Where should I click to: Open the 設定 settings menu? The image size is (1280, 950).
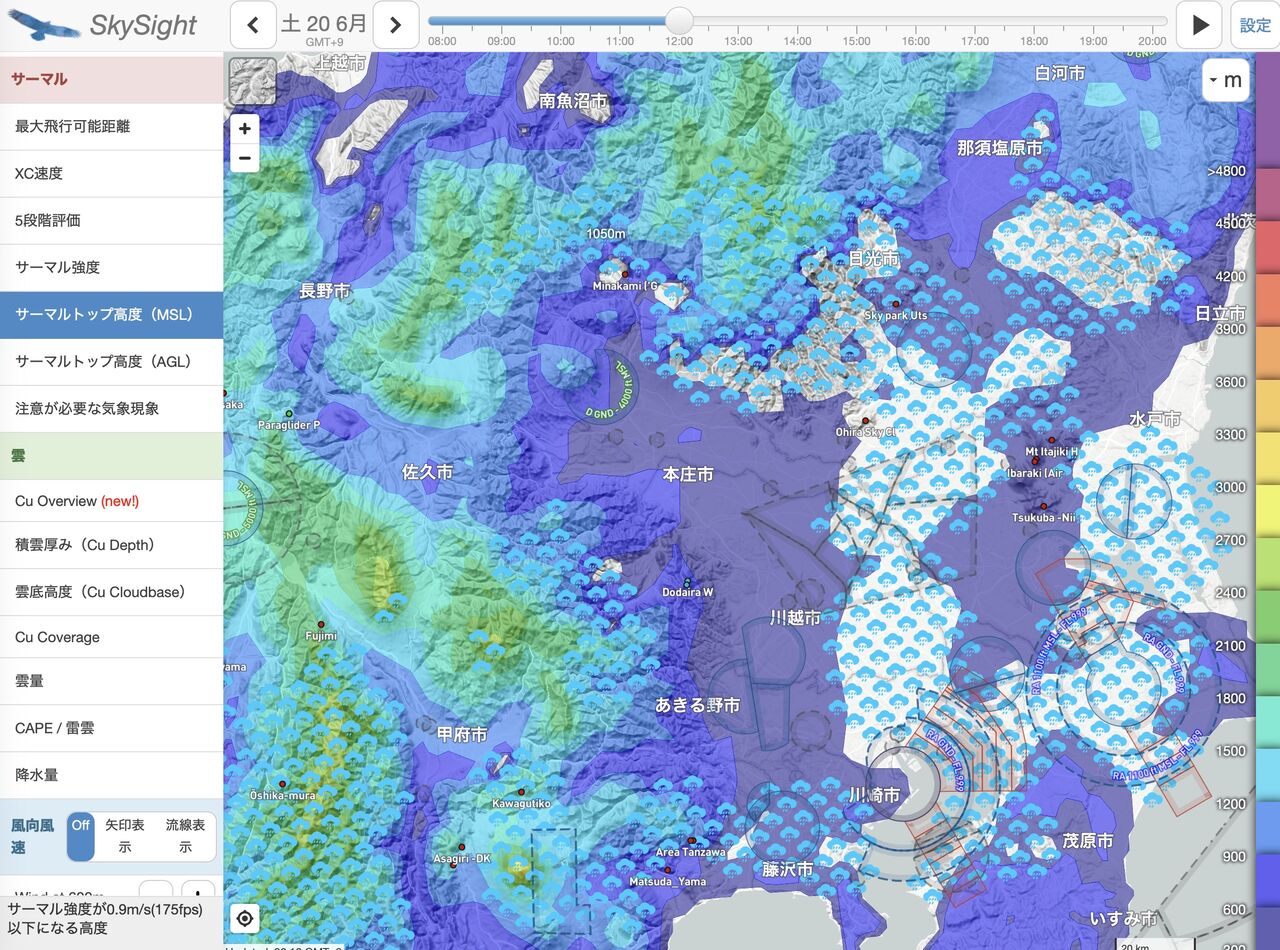click(x=1255, y=25)
